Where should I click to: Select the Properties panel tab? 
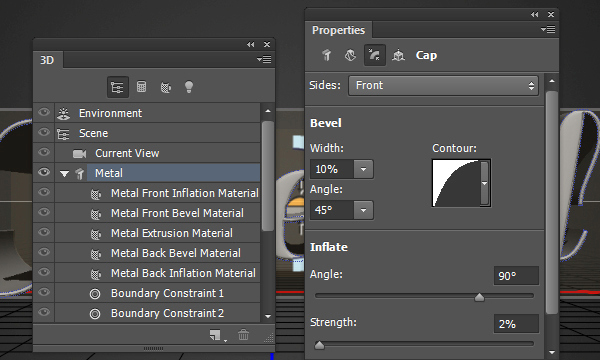pyautogui.click(x=338, y=30)
